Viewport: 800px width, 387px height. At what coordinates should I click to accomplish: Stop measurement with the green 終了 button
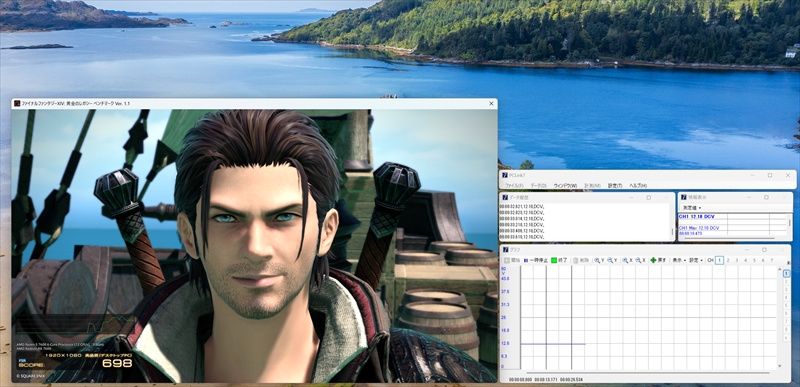tap(559, 260)
